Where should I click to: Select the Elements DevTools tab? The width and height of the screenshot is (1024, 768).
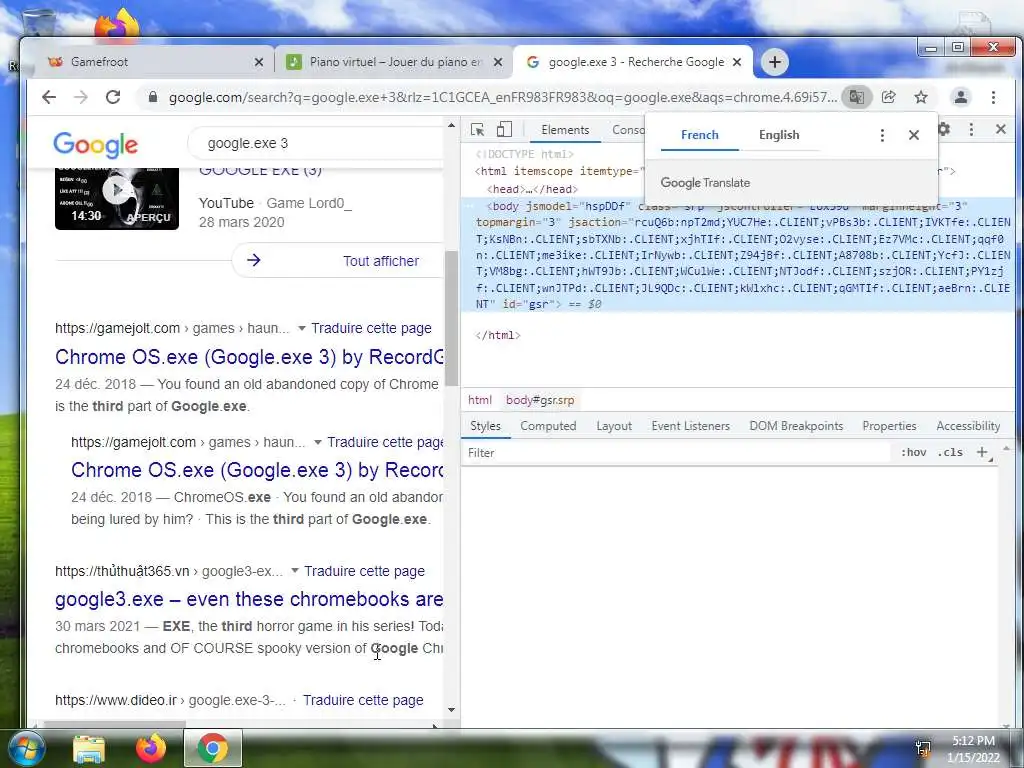[x=565, y=130]
